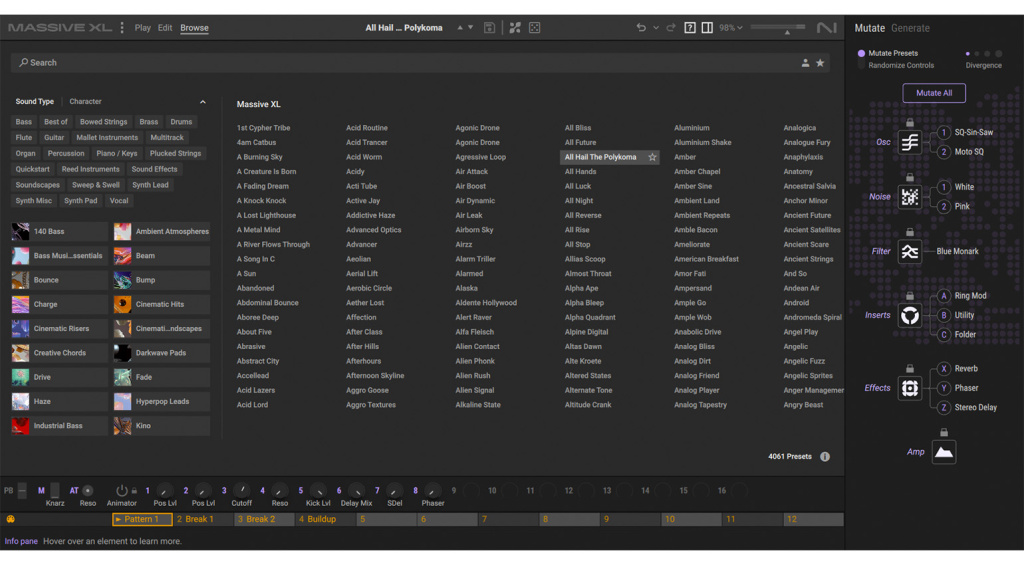Click the NI logo in the header
This screenshot has height=565, width=1024.
(826, 27)
